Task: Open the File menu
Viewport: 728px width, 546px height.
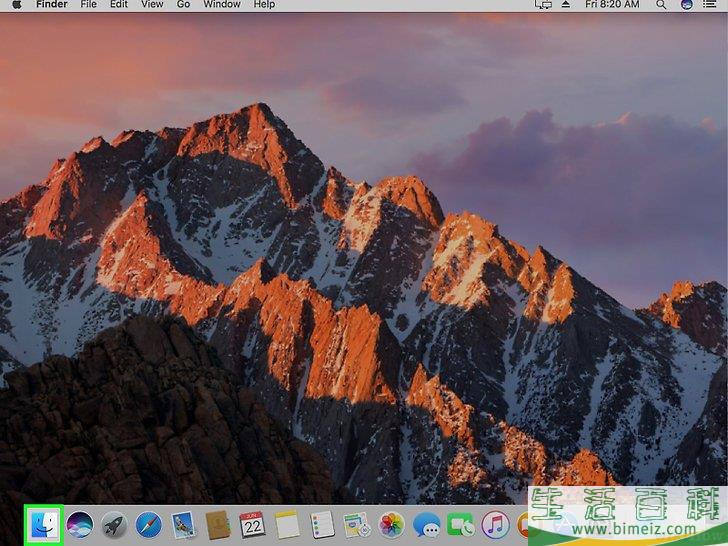Action: point(88,5)
